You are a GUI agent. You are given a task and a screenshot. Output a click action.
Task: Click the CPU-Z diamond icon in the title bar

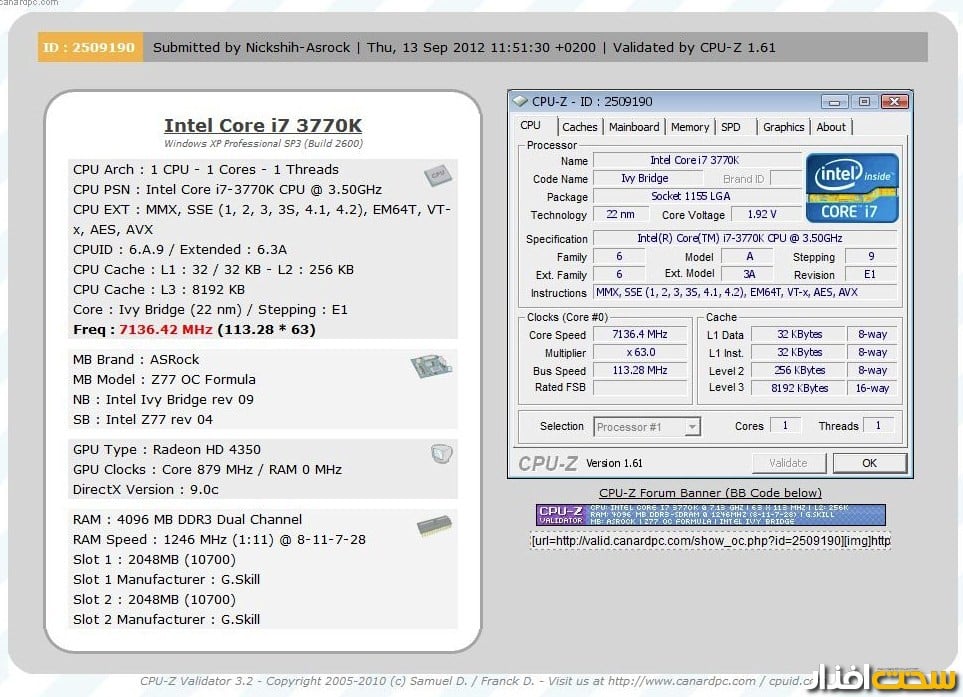(x=520, y=101)
